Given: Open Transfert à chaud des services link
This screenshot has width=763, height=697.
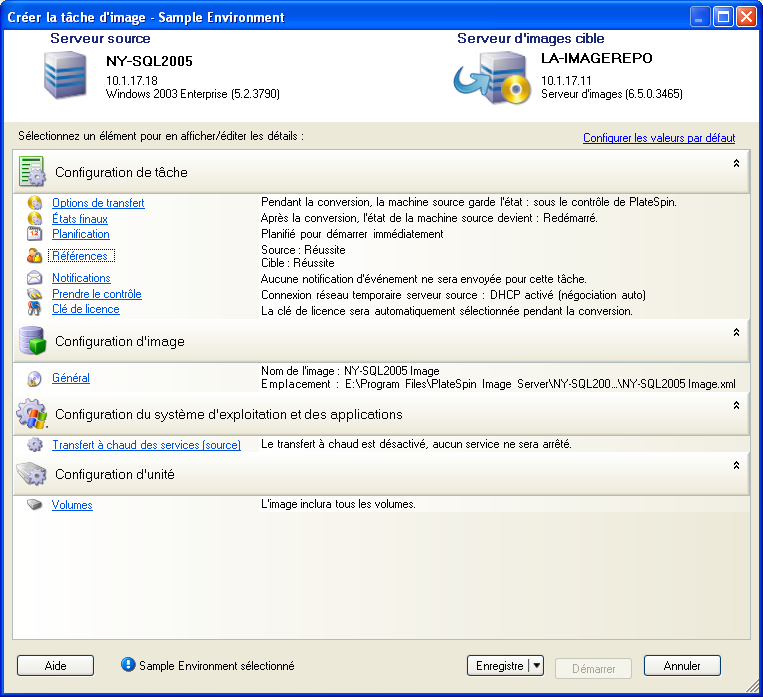Looking at the screenshot, I should pyautogui.click(x=146, y=445).
